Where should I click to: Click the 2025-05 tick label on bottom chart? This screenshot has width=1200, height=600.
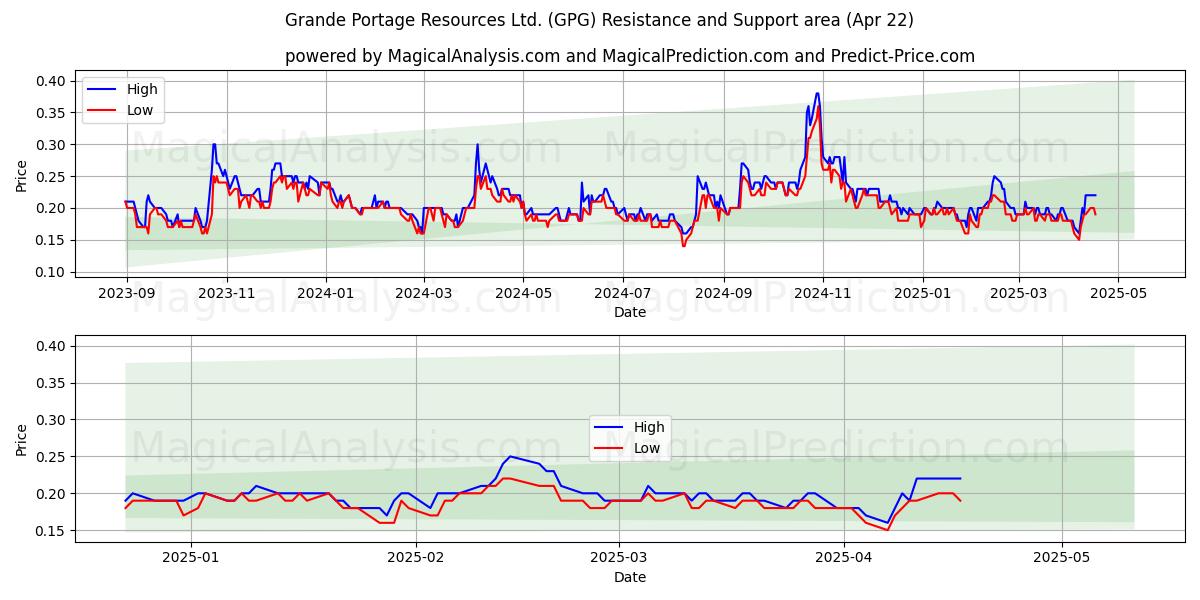(1062, 559)
